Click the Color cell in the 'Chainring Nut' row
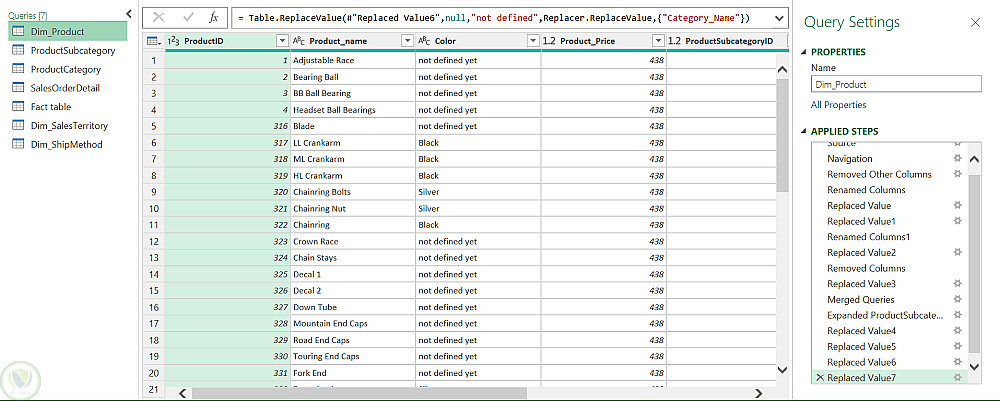 pos(478,208)
